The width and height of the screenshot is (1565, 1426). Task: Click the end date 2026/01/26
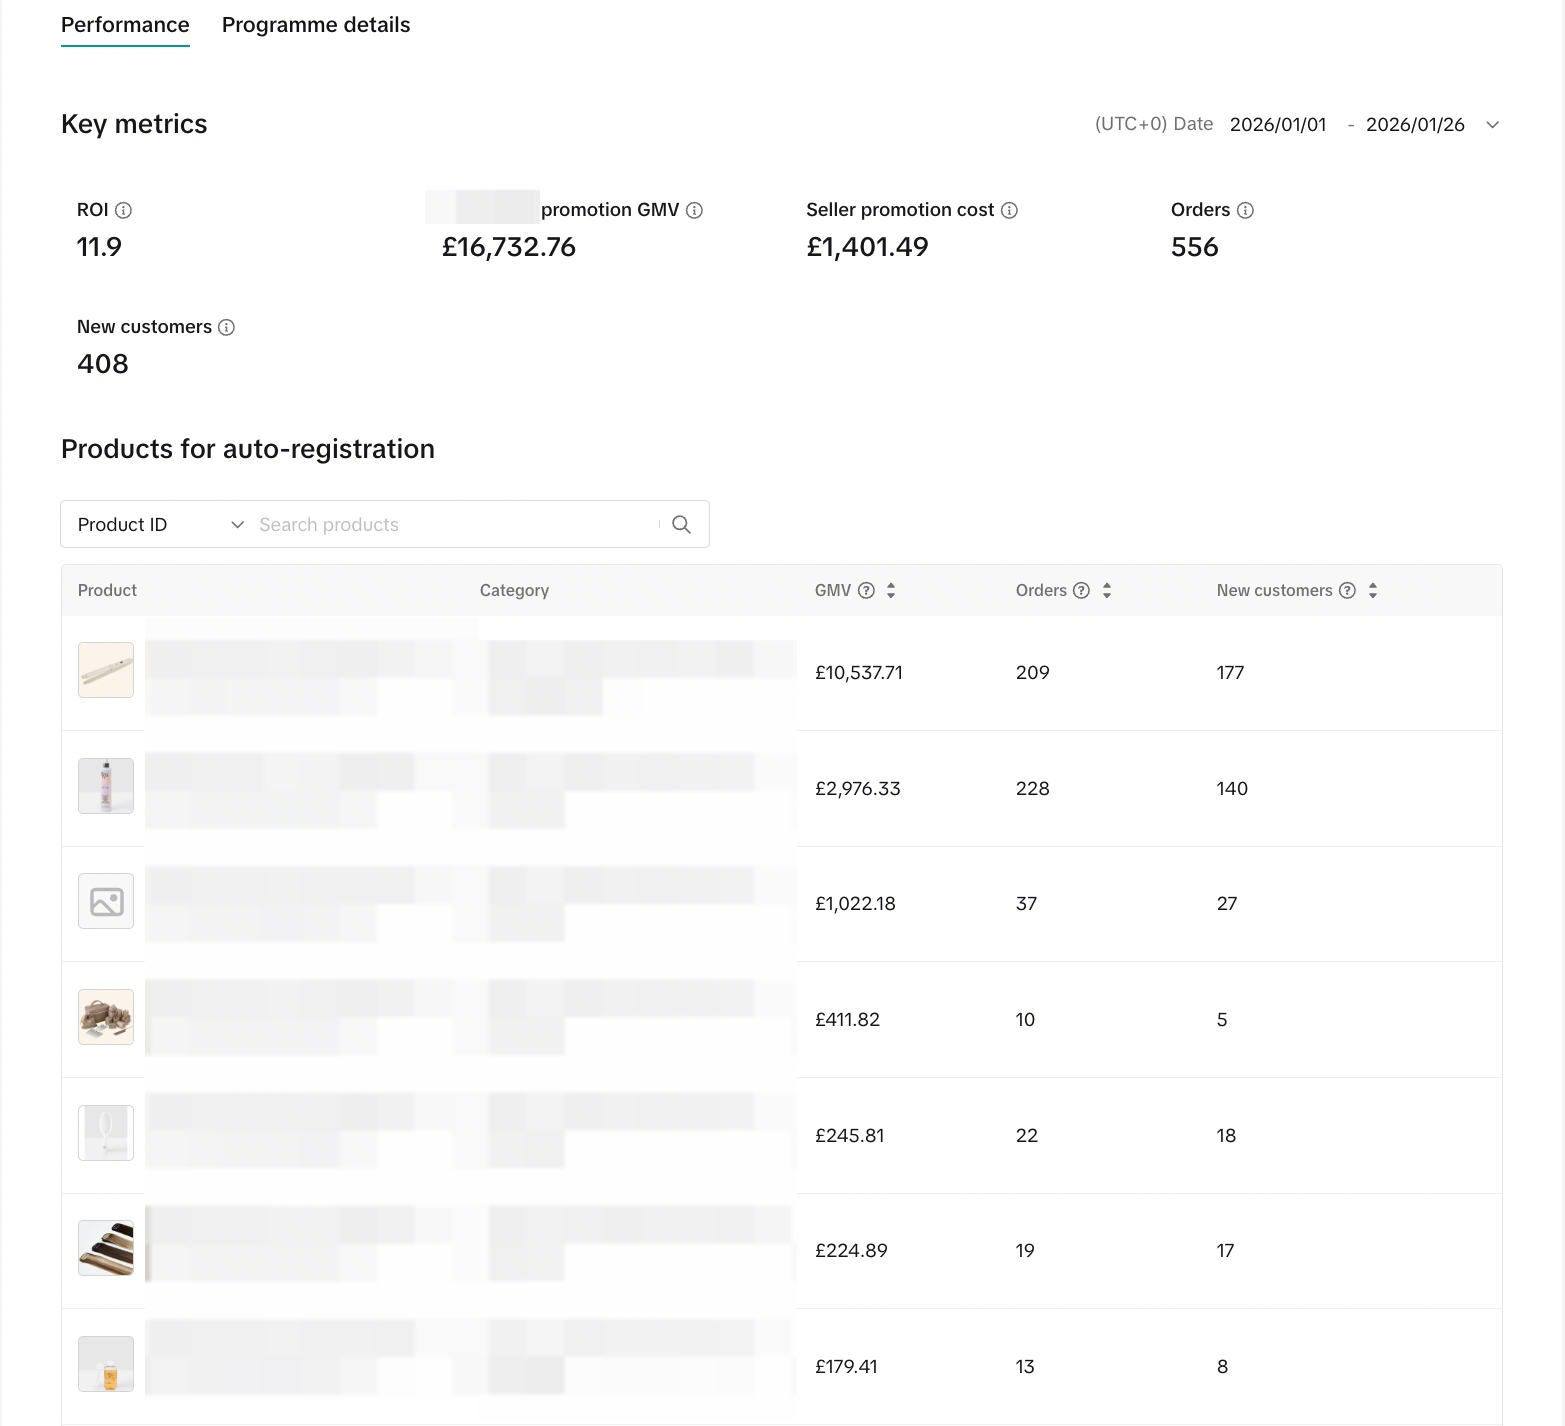(1415, 125)
